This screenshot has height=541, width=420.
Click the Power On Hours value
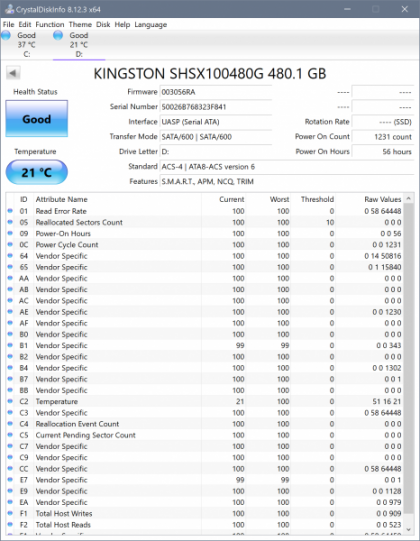pos(382,152)
